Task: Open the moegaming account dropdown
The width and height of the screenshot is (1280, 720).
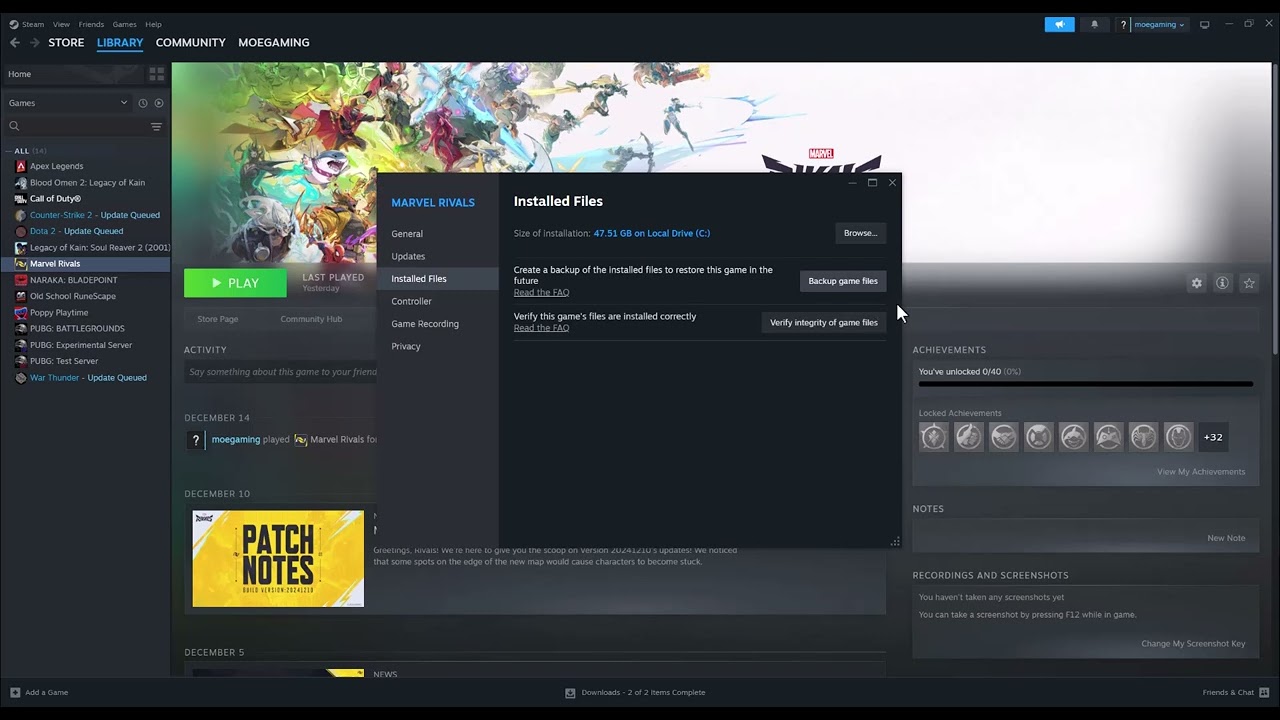Action: tap(1159, 24)
